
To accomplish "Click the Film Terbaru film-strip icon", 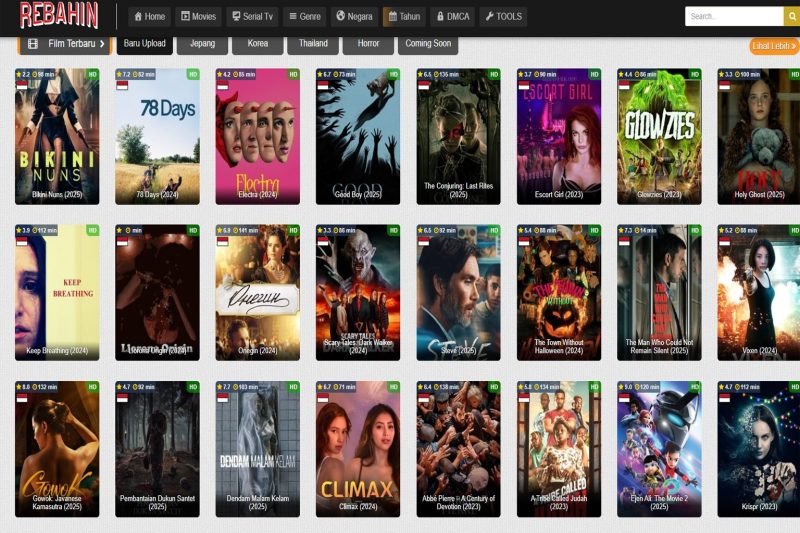I will [x=33, y=44].
